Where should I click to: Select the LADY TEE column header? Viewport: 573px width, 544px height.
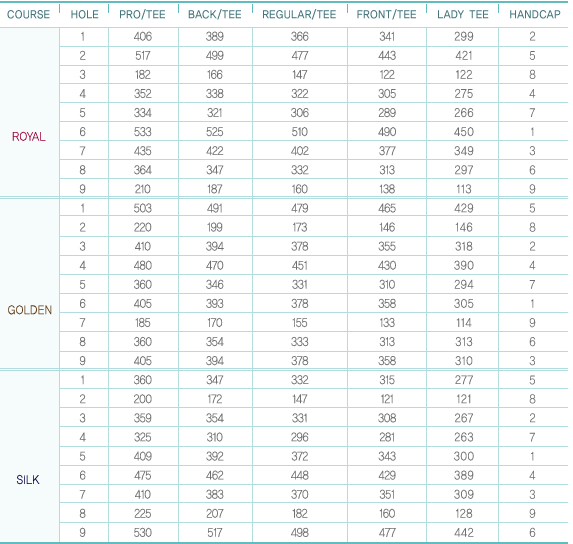(463, 14)
